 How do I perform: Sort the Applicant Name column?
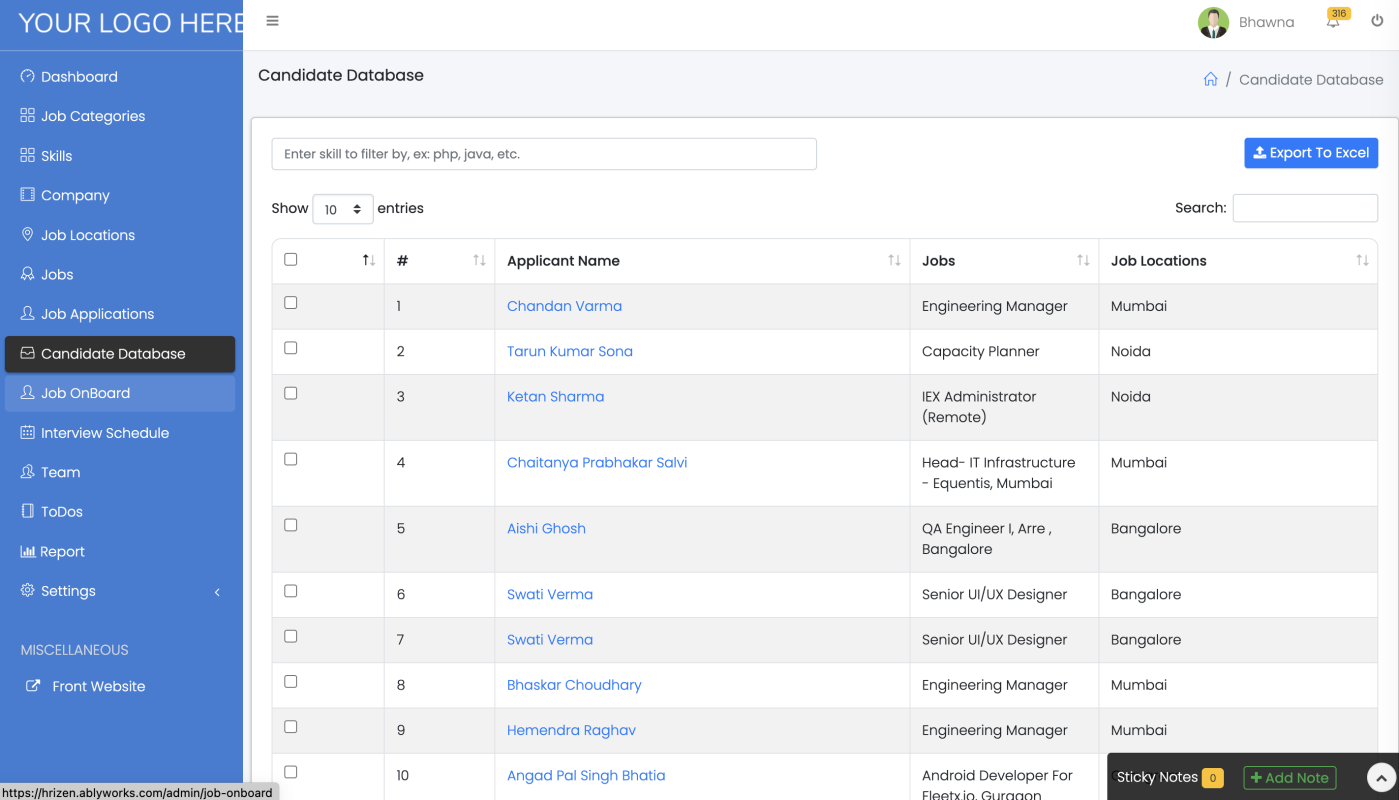point(893,260)
